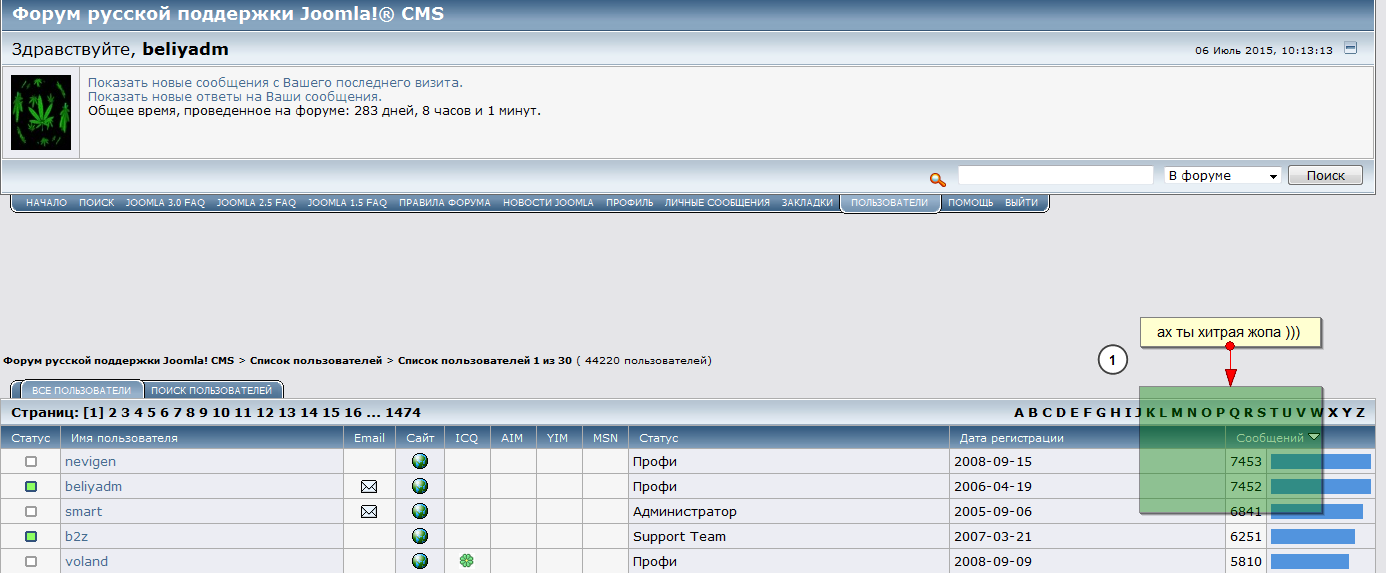The width and height of the screenshot is (1386, 573).
Task: Click the Поиск search button
Action: point(1325,175)
